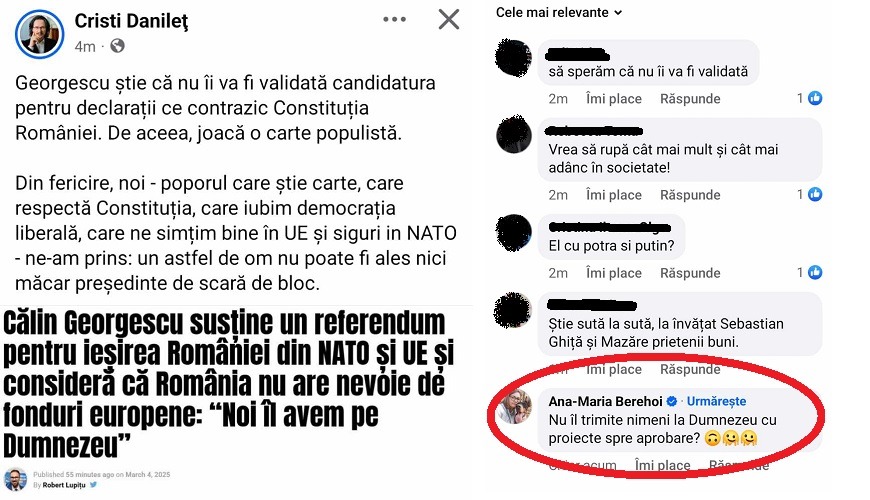Open Ana-Maria Berehoi profile name
Viewport: 870px width, 500px height.
point(605,401)
